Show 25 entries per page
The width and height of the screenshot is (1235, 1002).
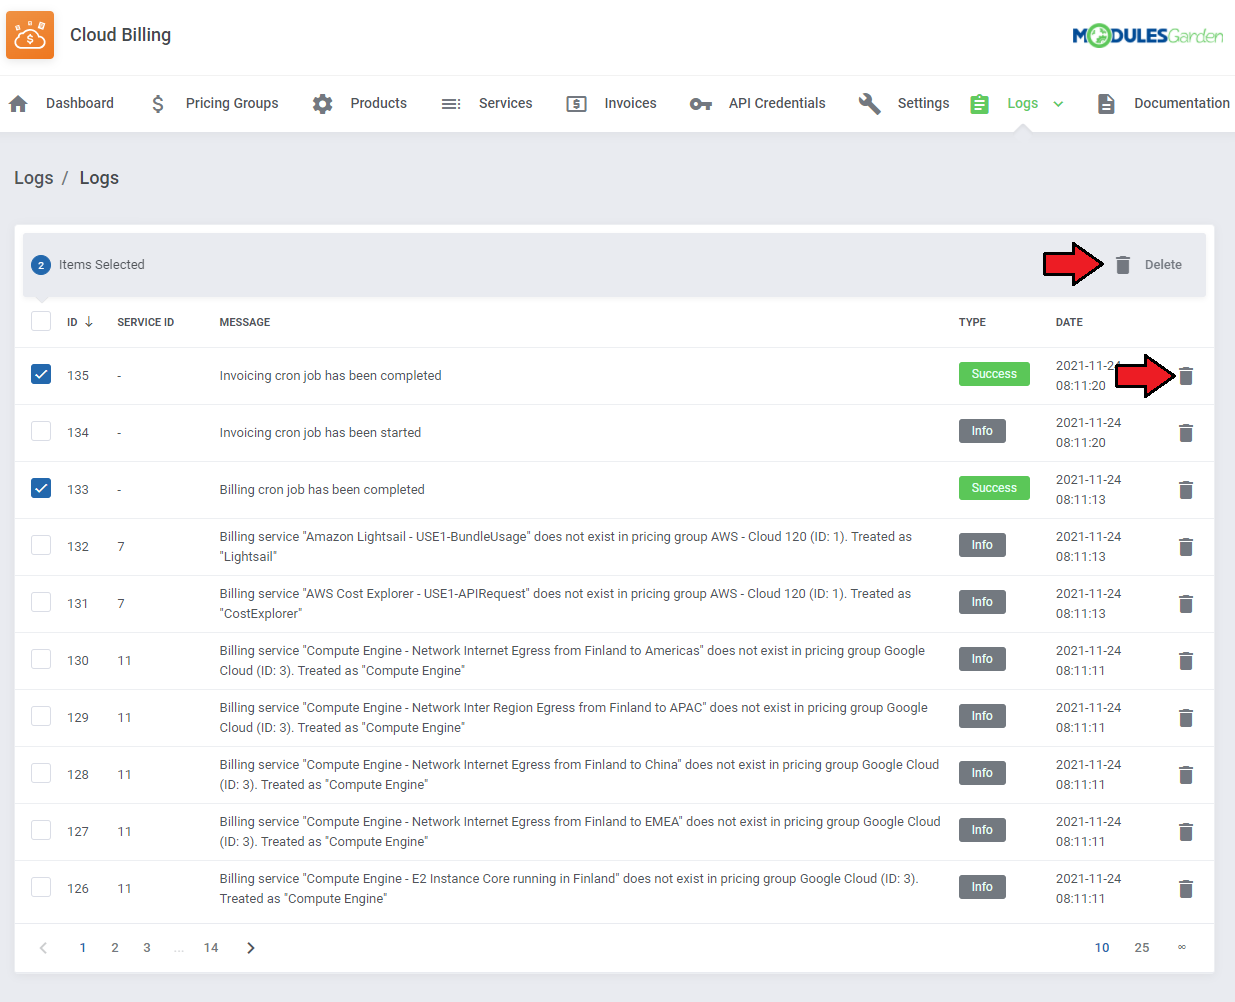click(x=1142, y=948)
